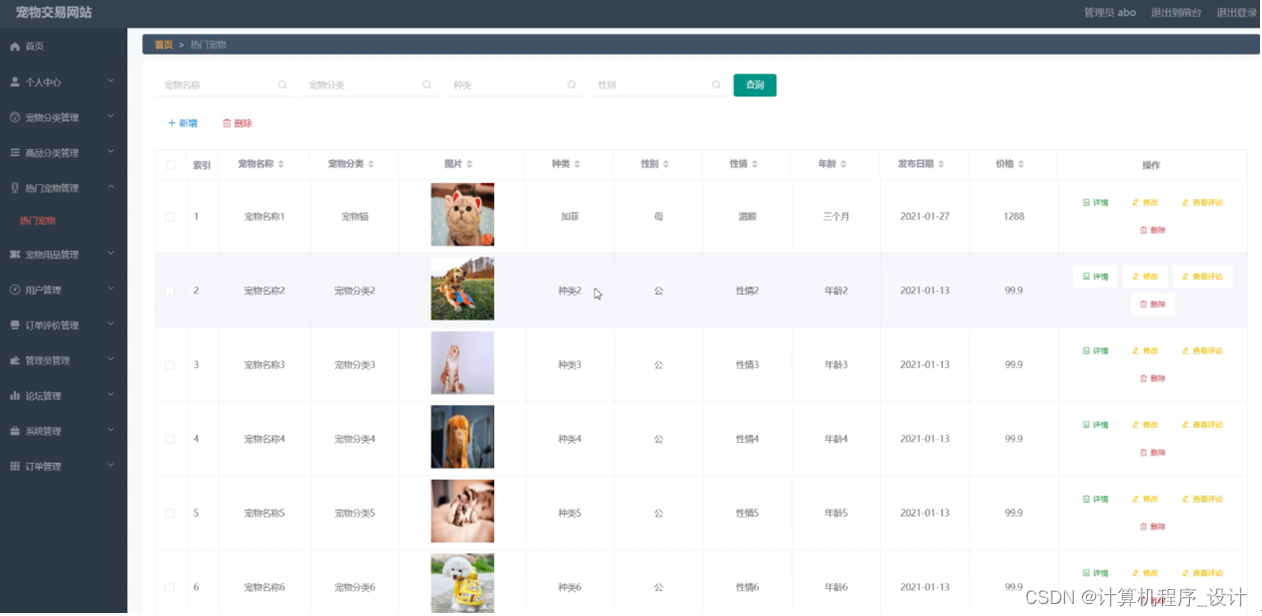
Task: Expand the 论坛管理 menu chevron
Action: coord(111,396)
